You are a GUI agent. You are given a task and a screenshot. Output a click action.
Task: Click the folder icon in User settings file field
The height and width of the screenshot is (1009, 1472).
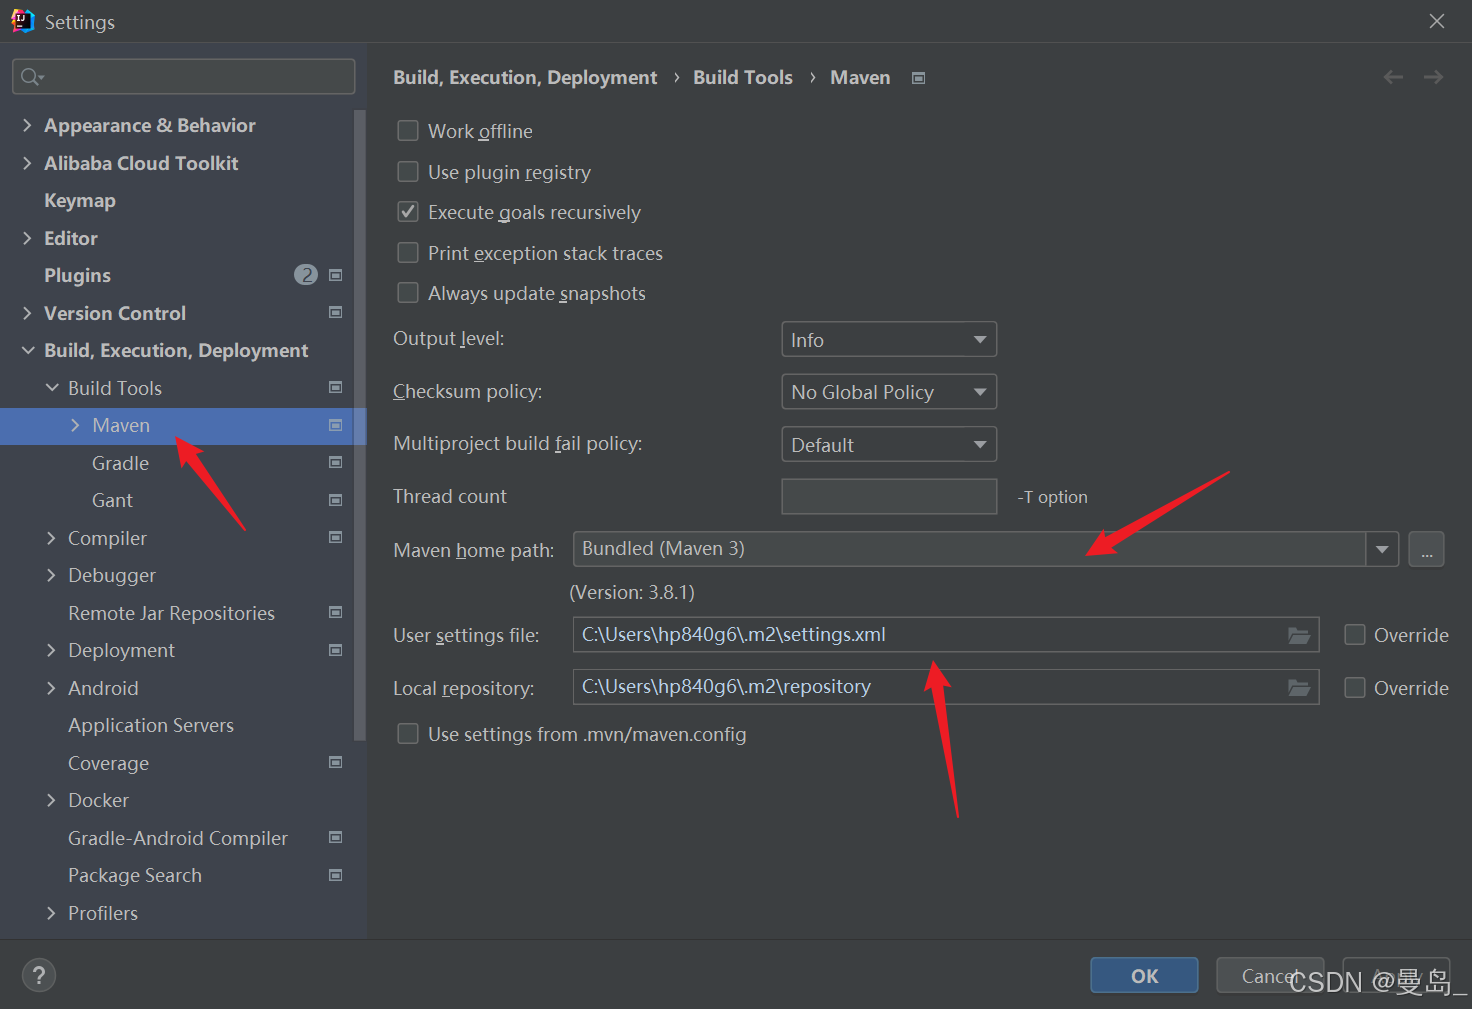coord(1298,635)
